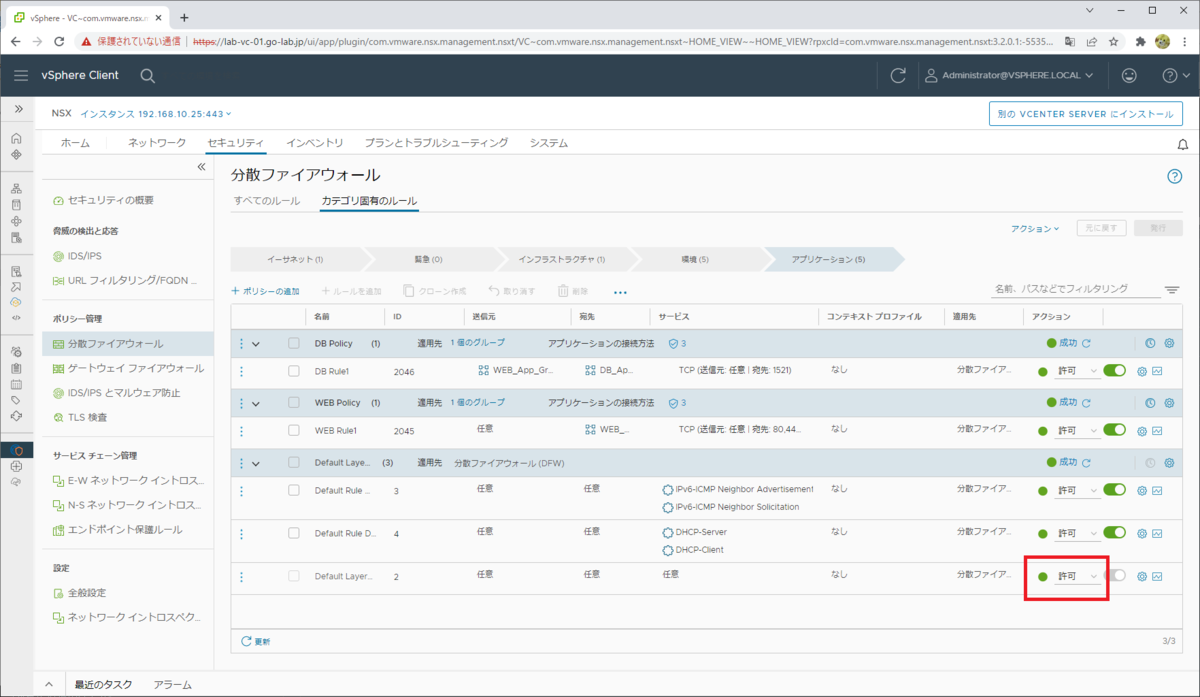This screenshot has width=1200, height=697.
Task: Click ポリシーの追加 button
Action: click(265, 291)
